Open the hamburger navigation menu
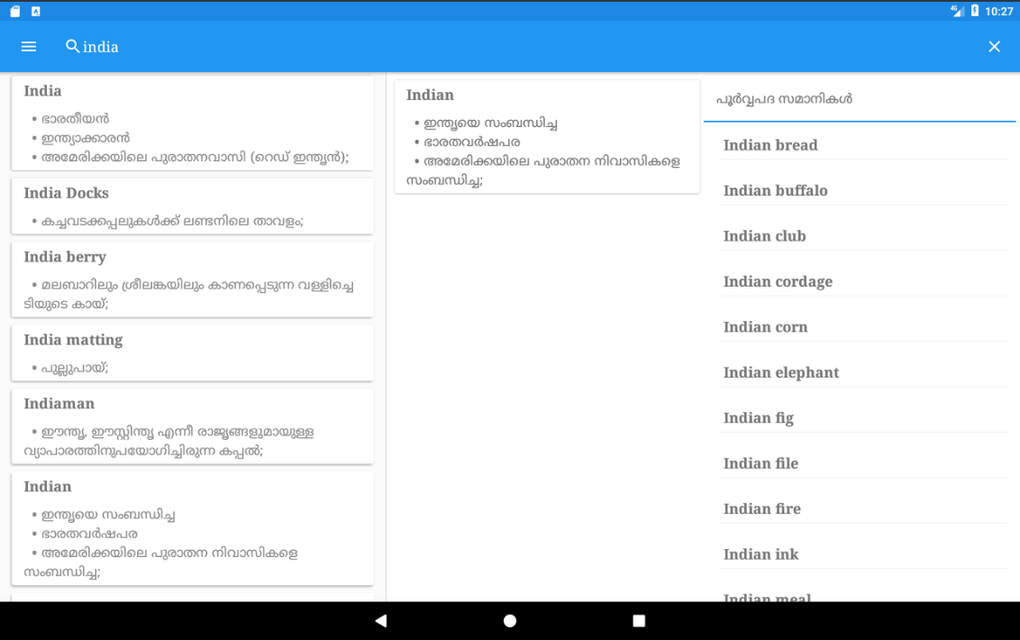Viewport: 1020px width, 640px height. point(29,47)
